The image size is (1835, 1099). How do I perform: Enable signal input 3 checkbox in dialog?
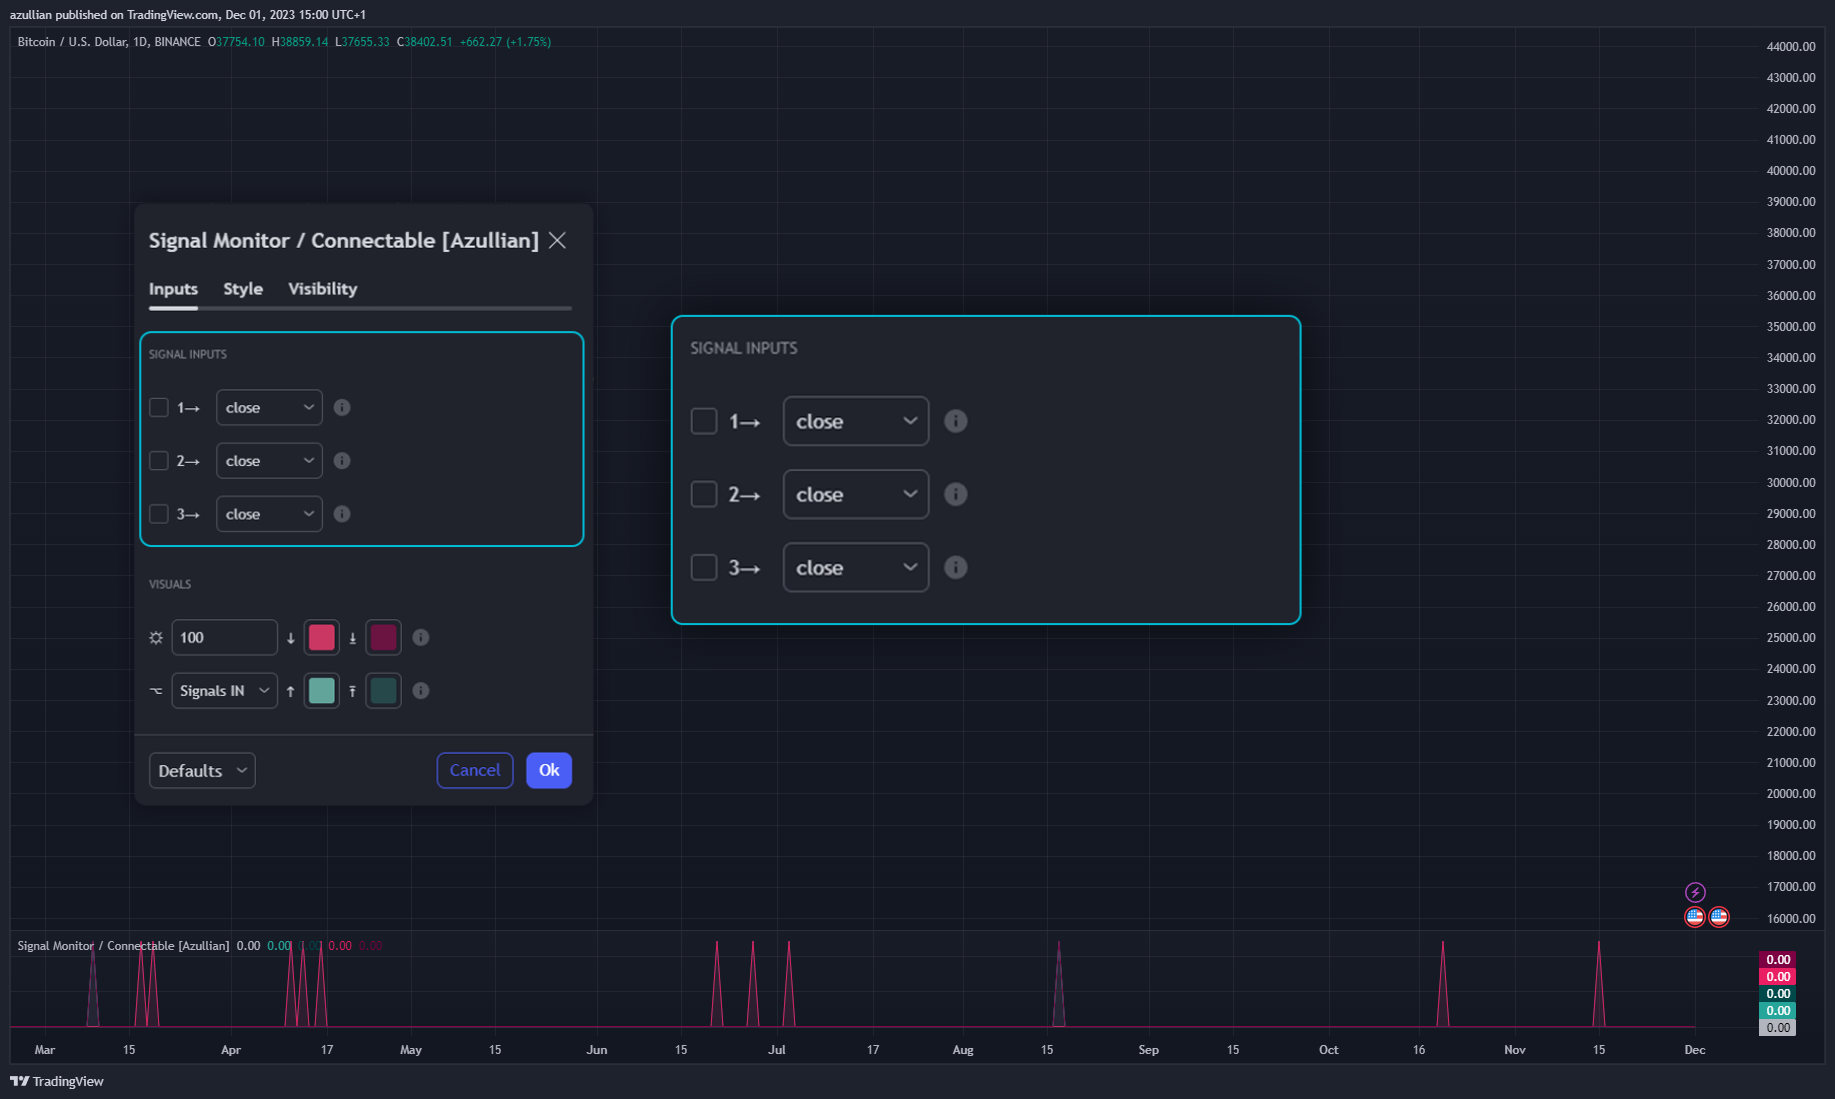[x=158, y=513]
